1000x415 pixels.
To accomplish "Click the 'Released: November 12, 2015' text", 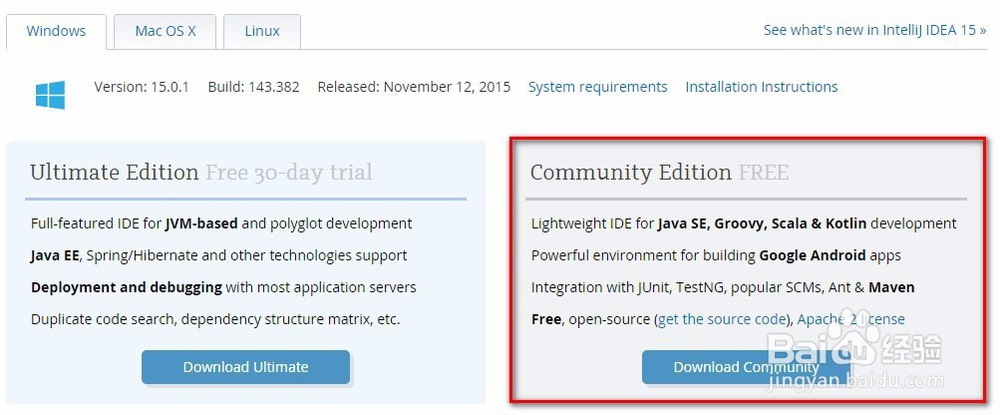I will (x=413, y=87).
